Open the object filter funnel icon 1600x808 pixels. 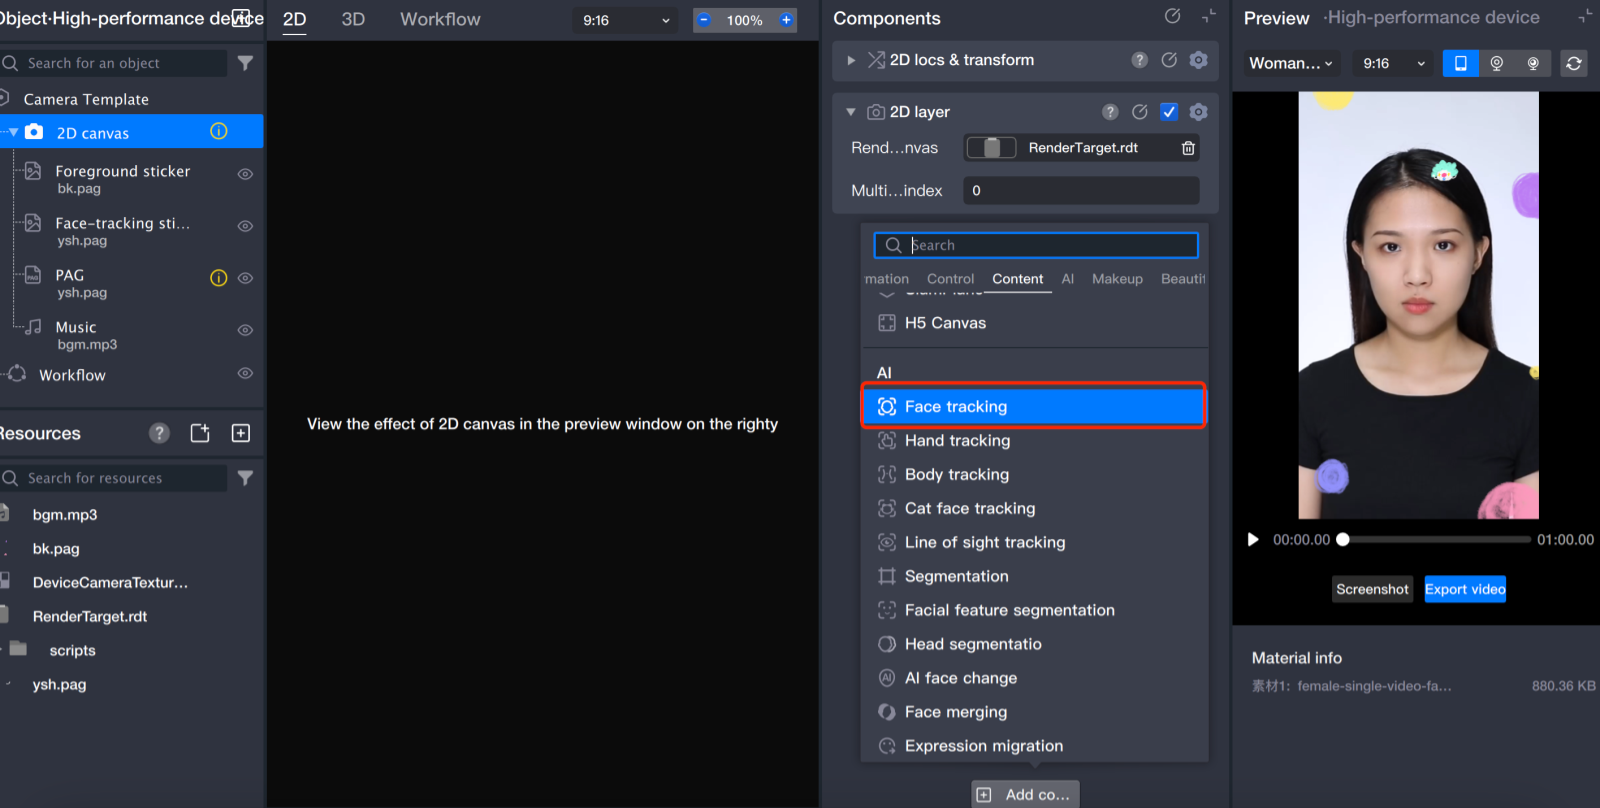tap(245, 63)
